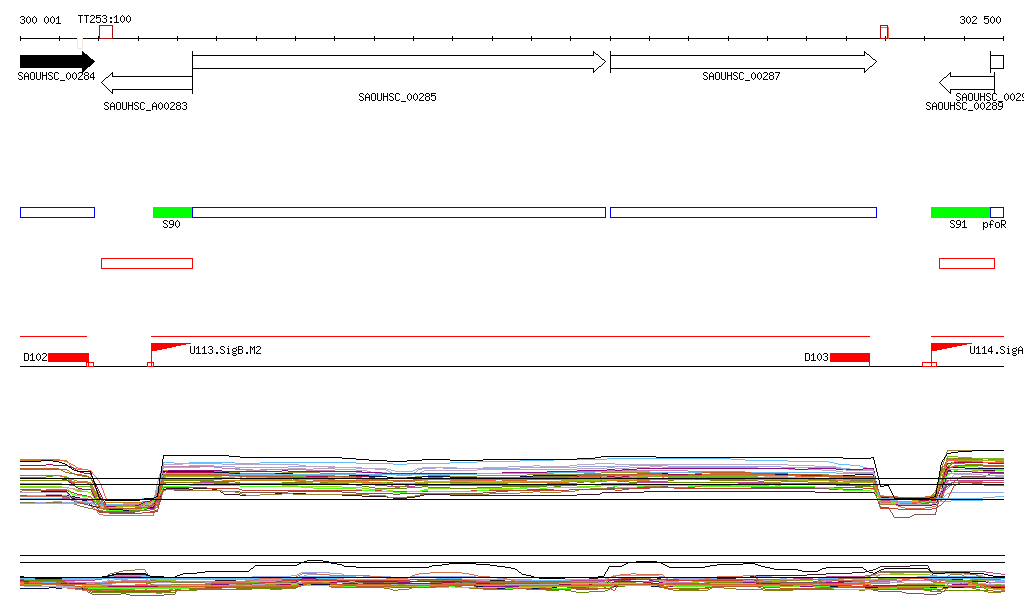Select the U113.SigB.M2 red promoter flag
Screen dimensions: 1024x611
click(169, 347)
